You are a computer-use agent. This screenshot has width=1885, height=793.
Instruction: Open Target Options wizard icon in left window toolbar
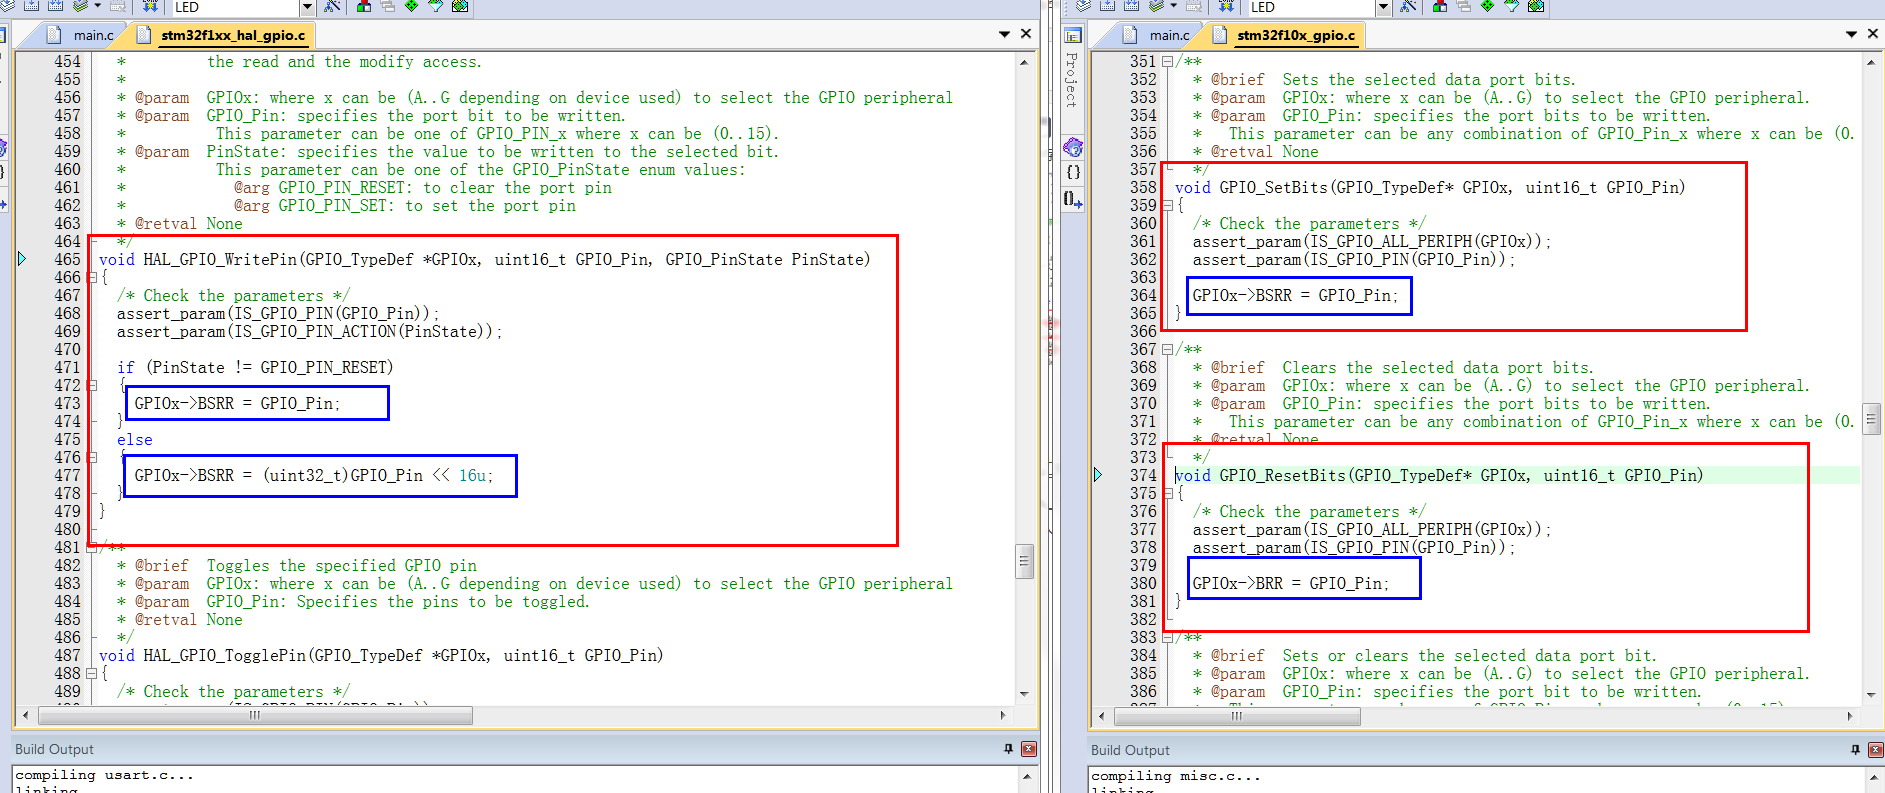coord(332,6)
